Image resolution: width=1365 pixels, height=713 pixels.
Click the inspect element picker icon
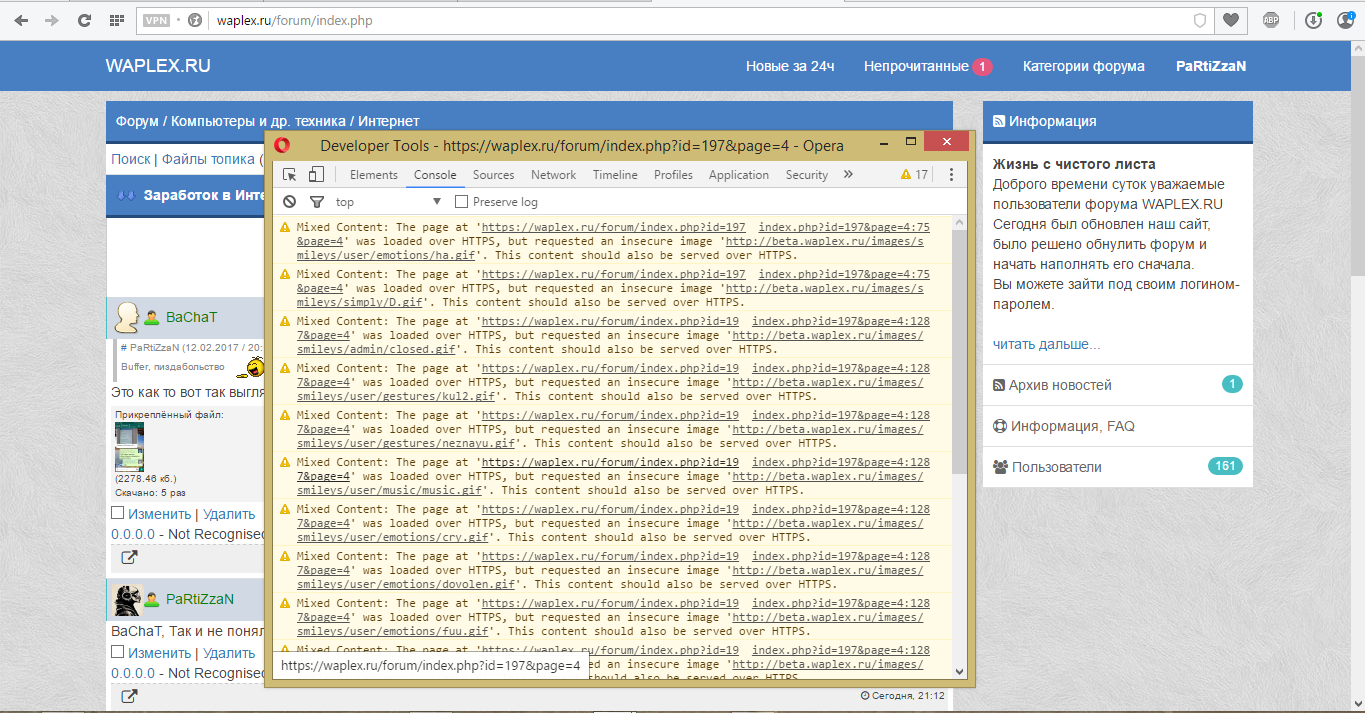[290, 175]
